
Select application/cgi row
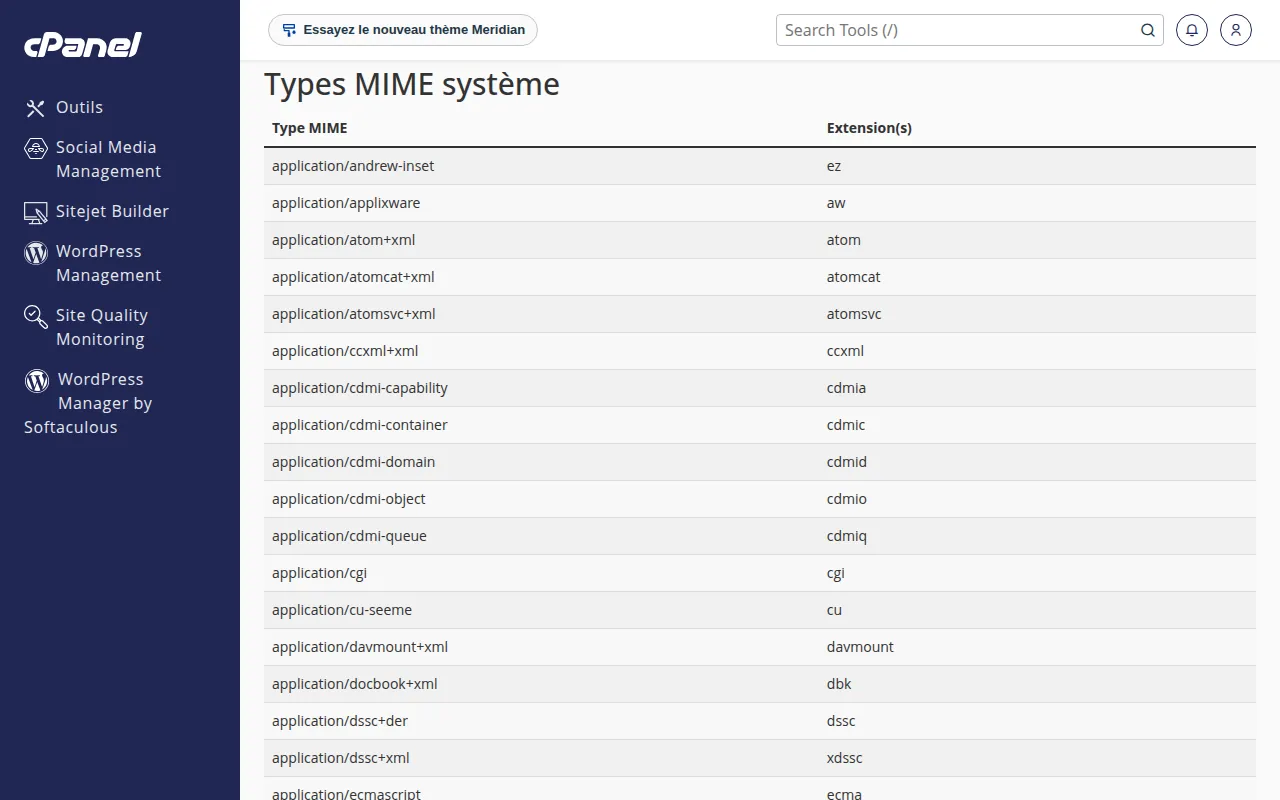760,573
